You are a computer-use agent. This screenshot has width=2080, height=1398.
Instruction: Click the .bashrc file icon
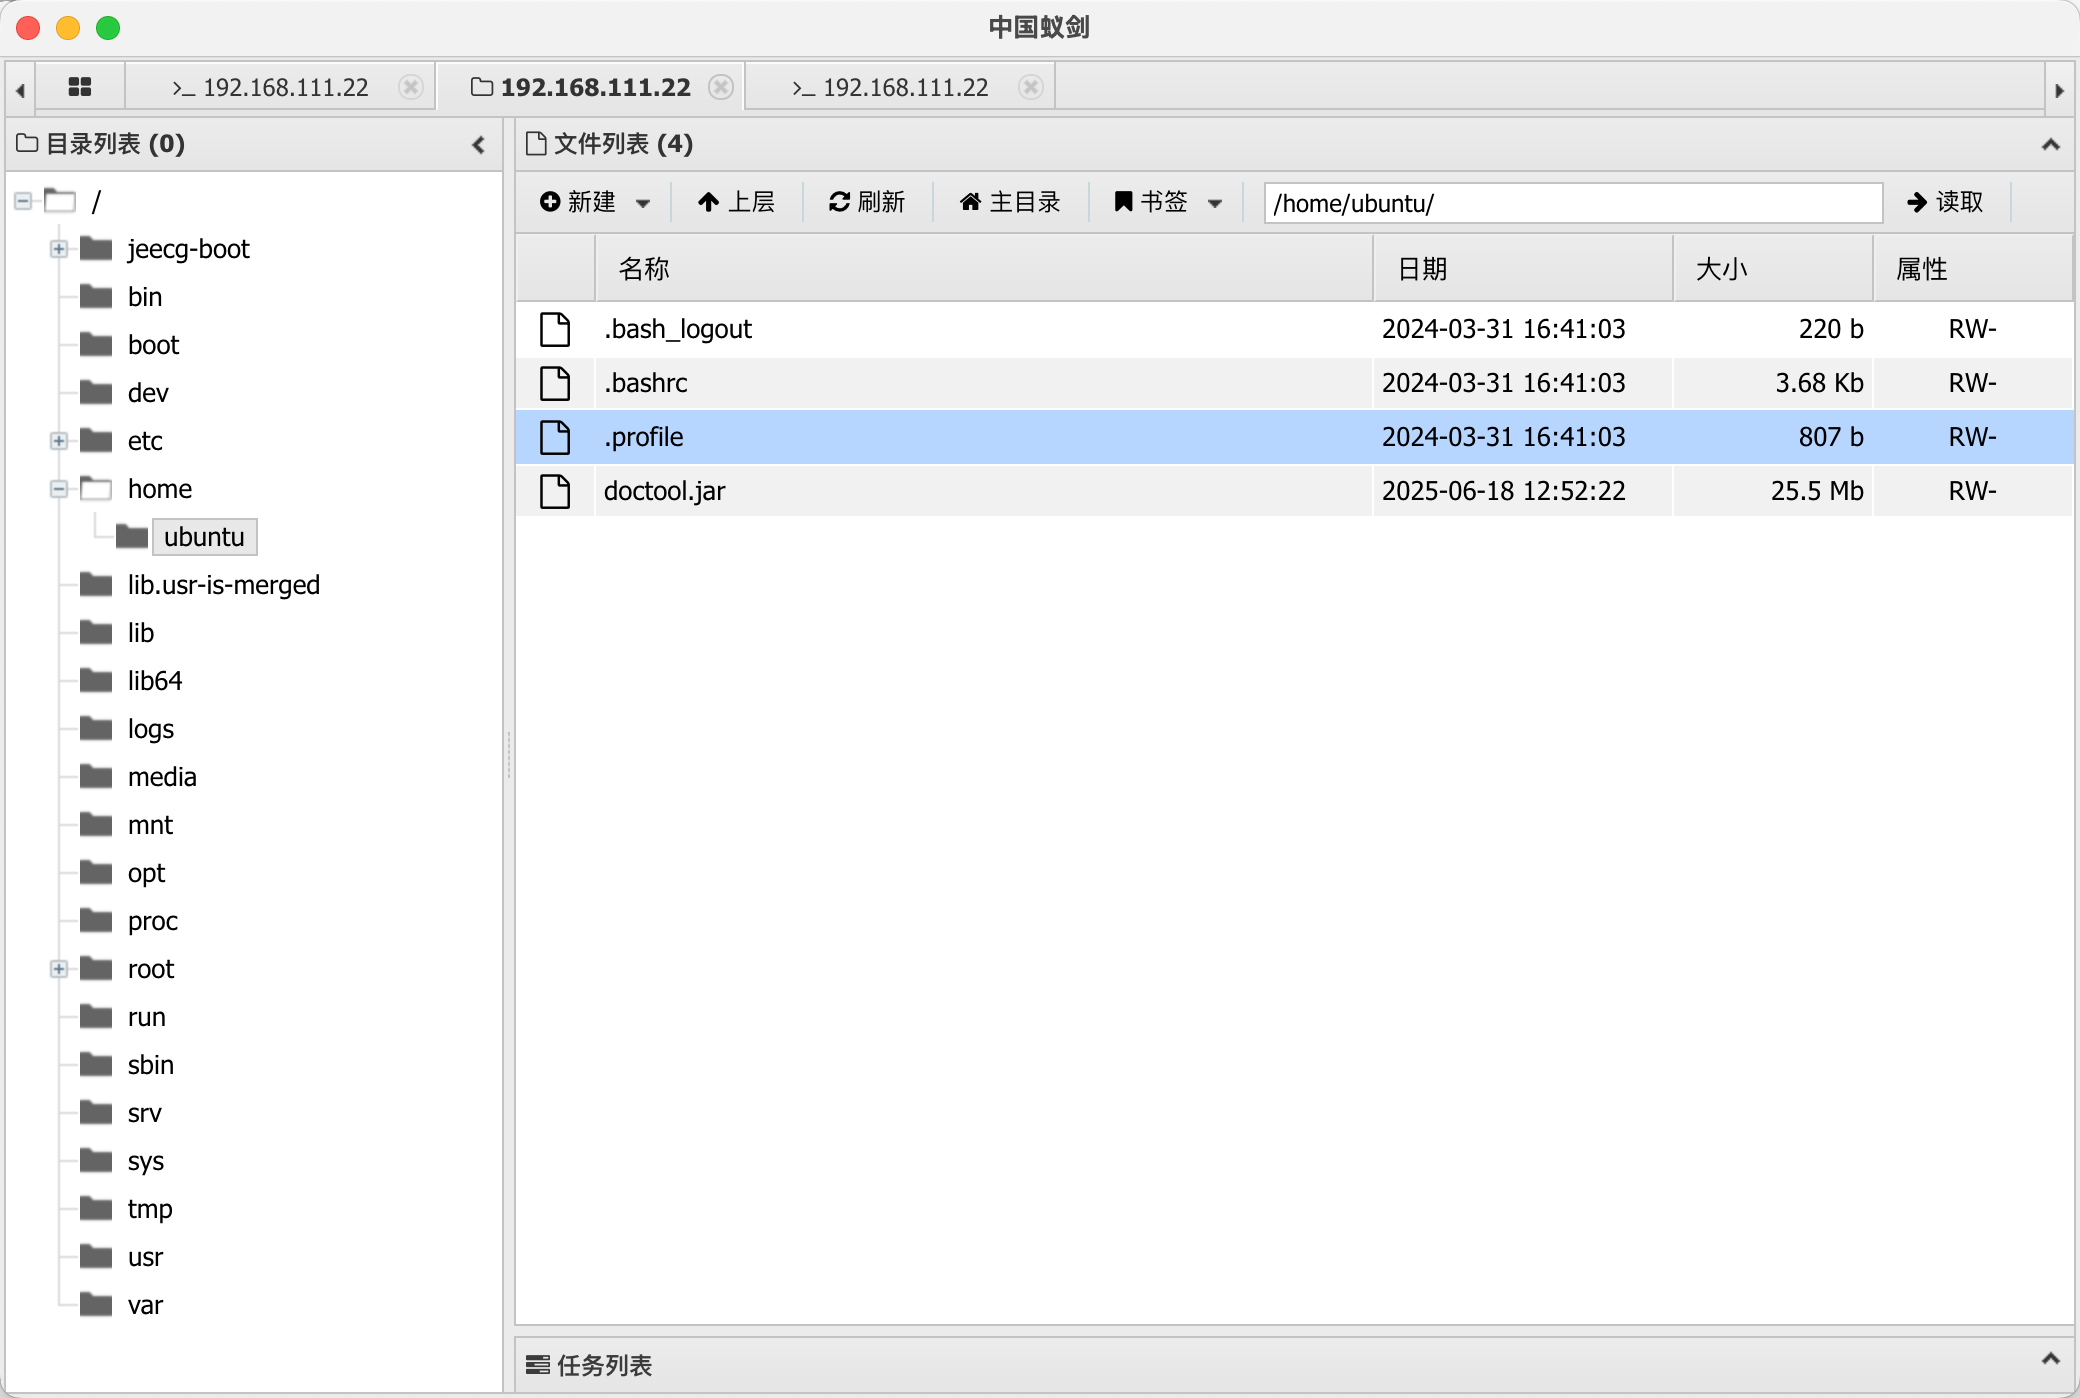[555, 383]
